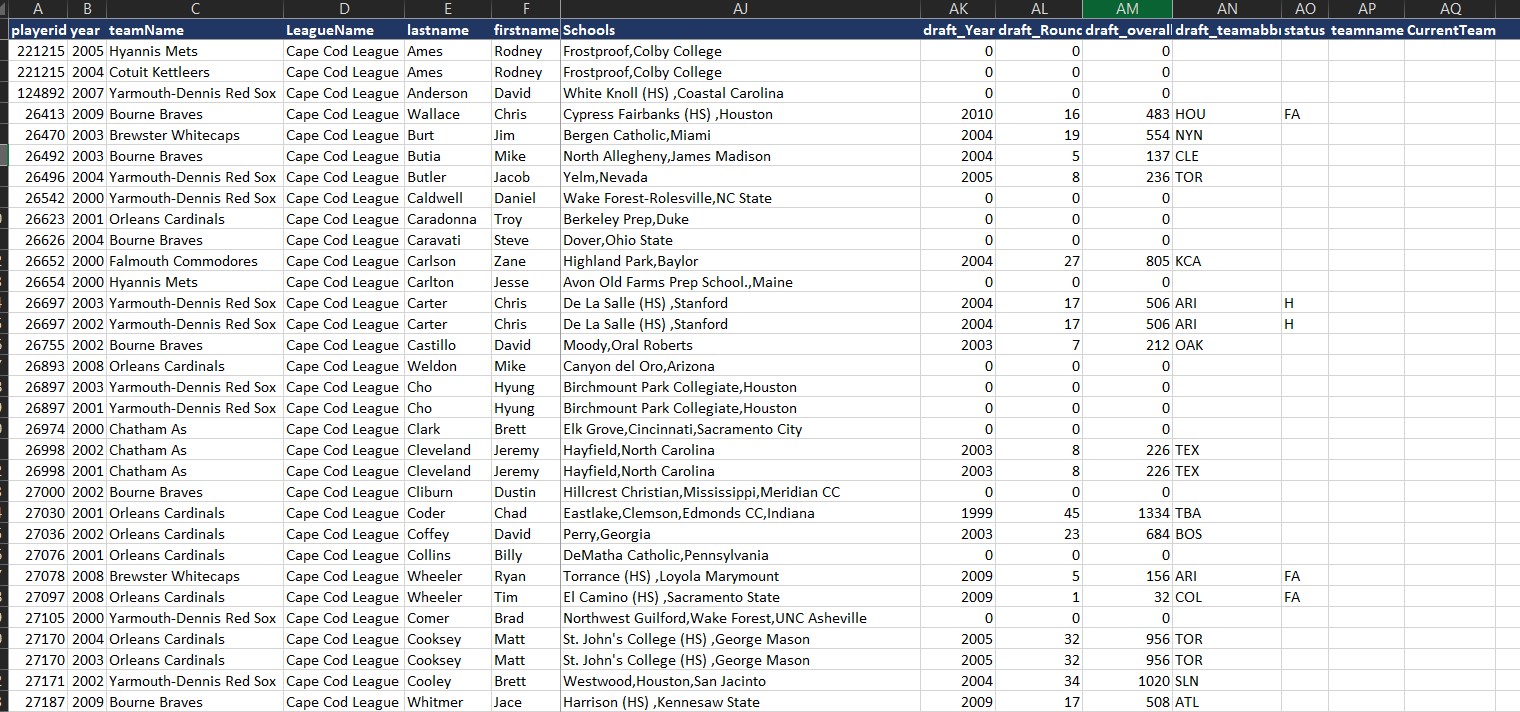Select column AM header
The width and height of the screenshot is (1520, 712).
(1127, 9)
